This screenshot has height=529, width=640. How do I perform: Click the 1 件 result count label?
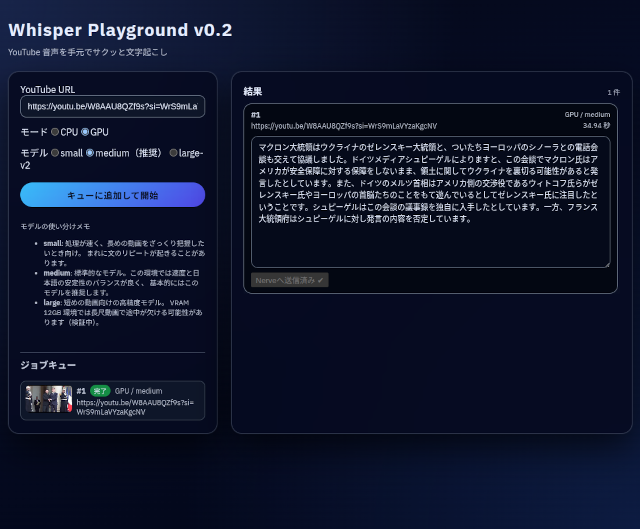613,92
